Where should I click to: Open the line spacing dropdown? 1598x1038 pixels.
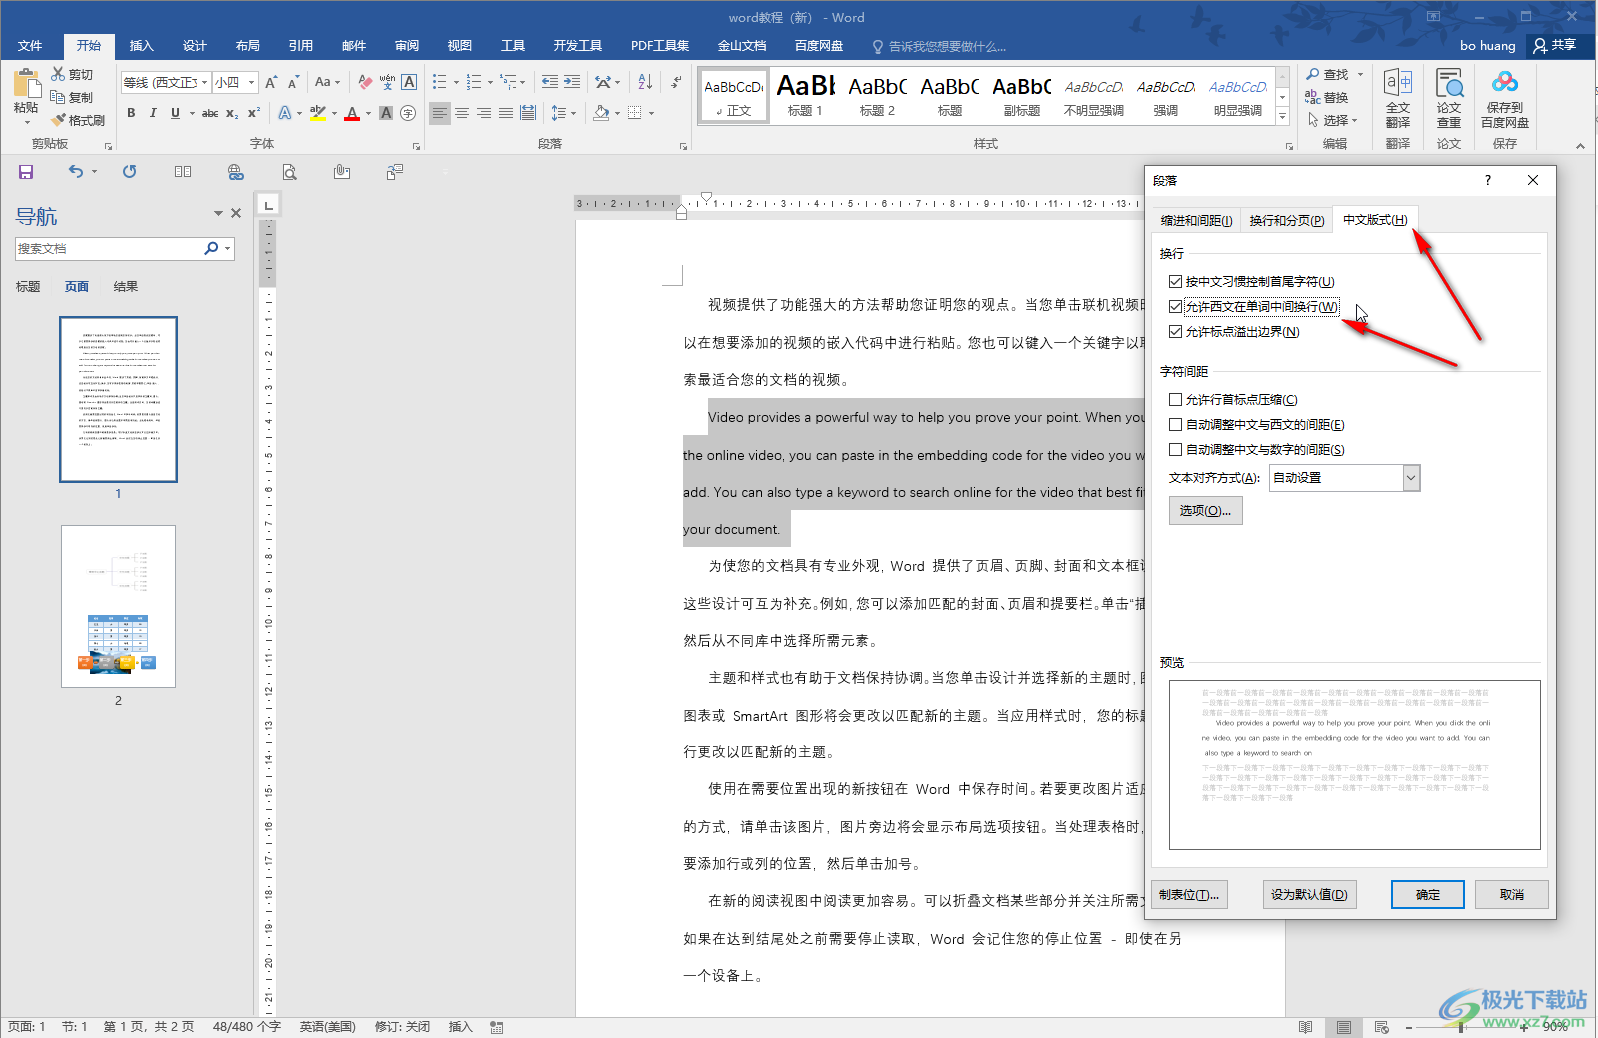(564, 113)
